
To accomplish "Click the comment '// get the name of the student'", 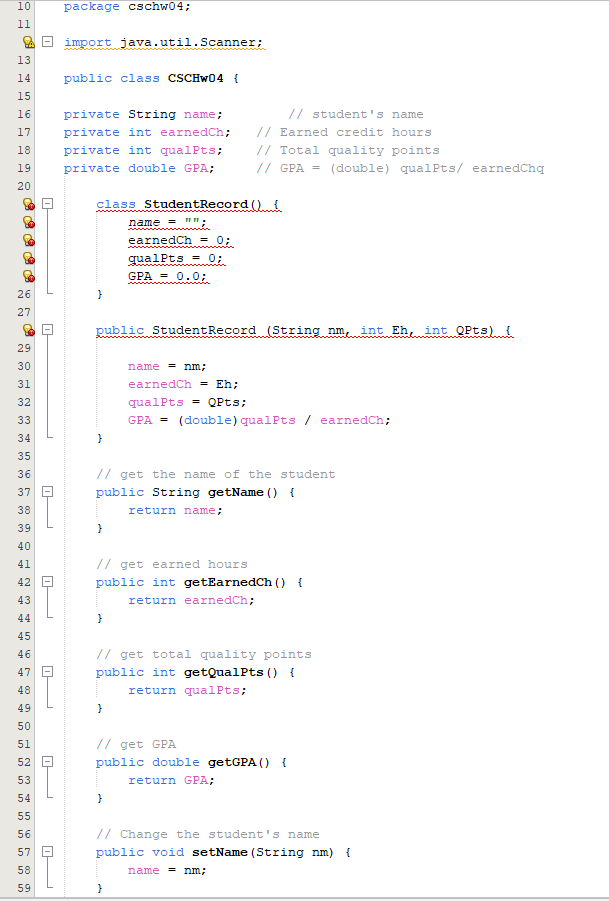I will (215, 475).
